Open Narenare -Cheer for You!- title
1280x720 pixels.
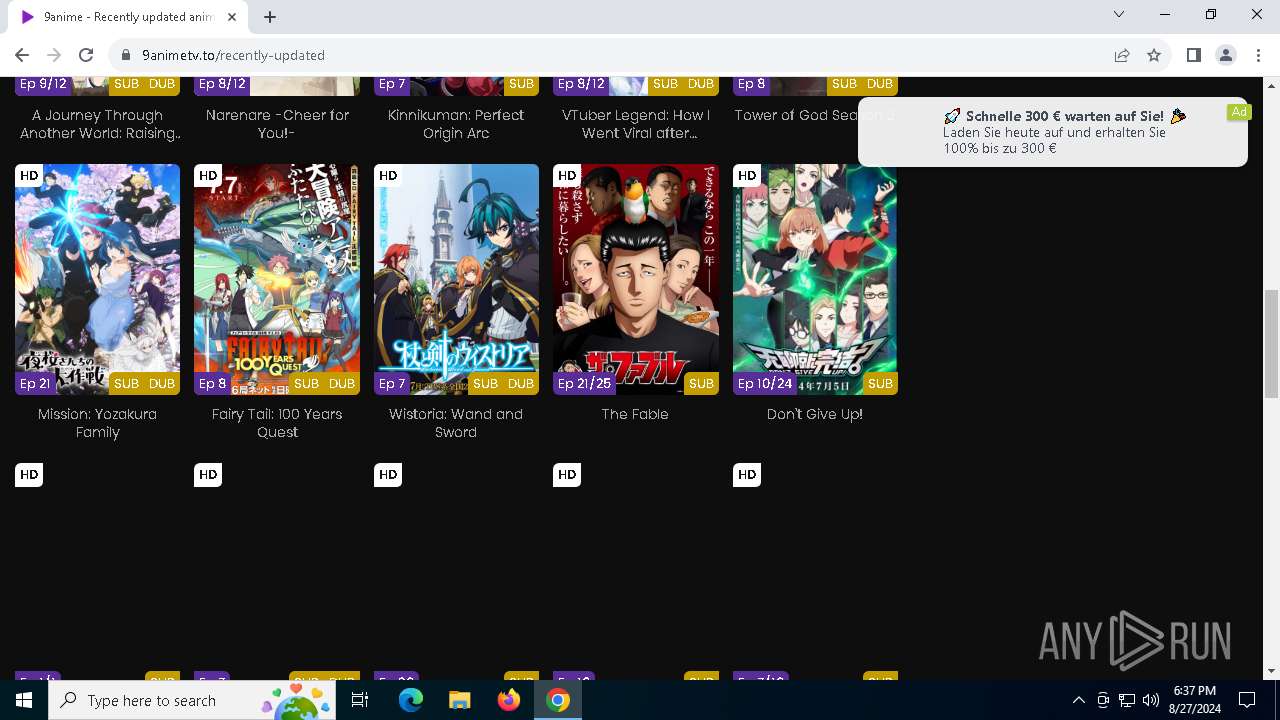277,124
